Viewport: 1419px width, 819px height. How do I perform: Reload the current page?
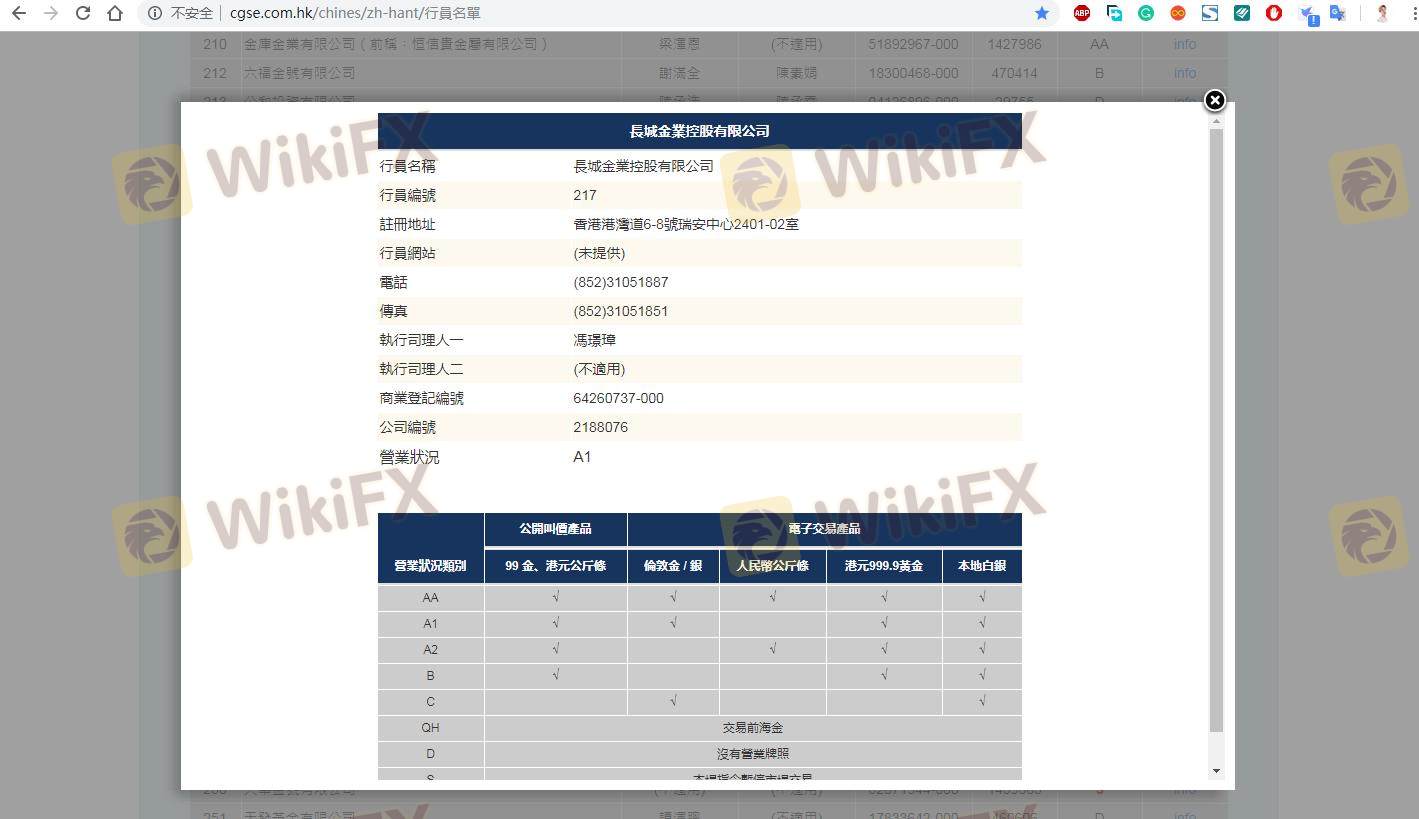pos(83,14)
